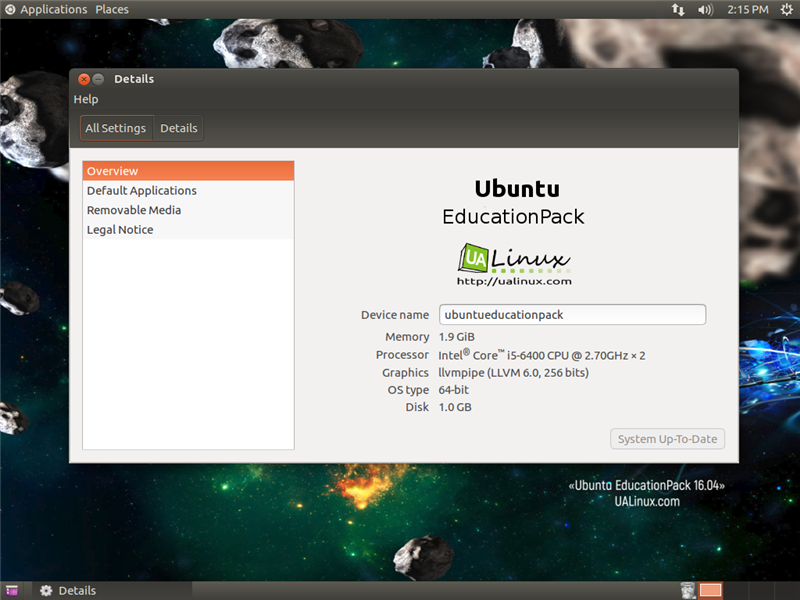The image size is (800, 600).
Task: Open the Legal Notice section
Action: pos(188,230)
